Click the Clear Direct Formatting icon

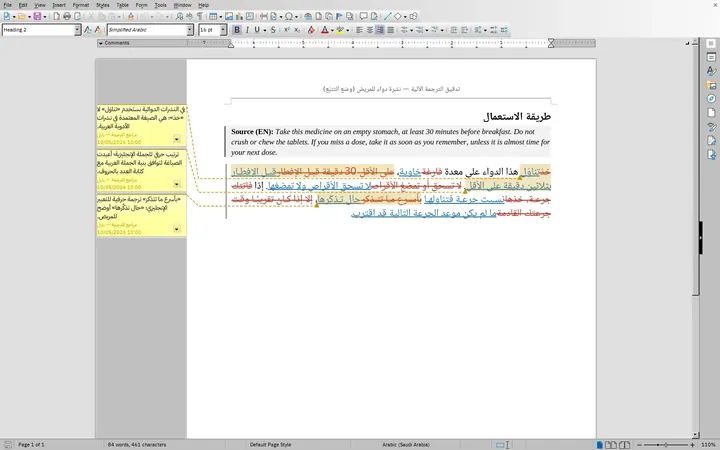pos(311,30)
